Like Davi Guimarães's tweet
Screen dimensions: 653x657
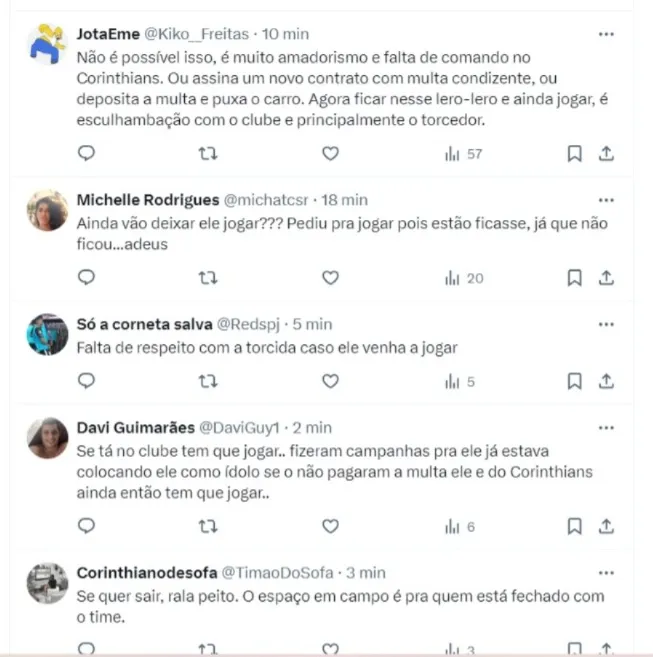[329, 526]
